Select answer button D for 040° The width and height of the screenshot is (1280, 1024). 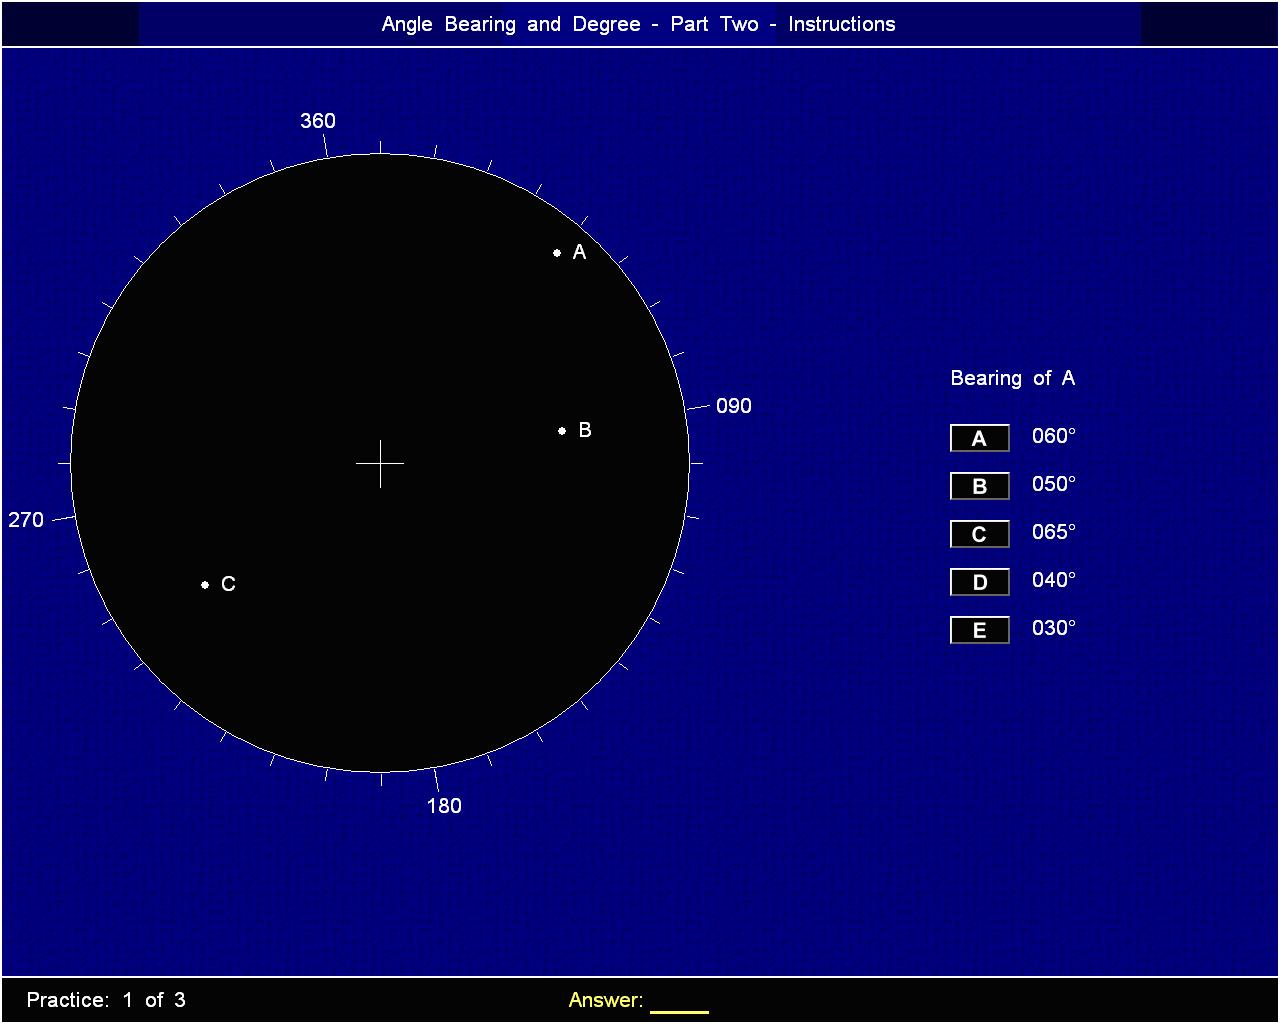pyautogui.click(x=979, y=582)
